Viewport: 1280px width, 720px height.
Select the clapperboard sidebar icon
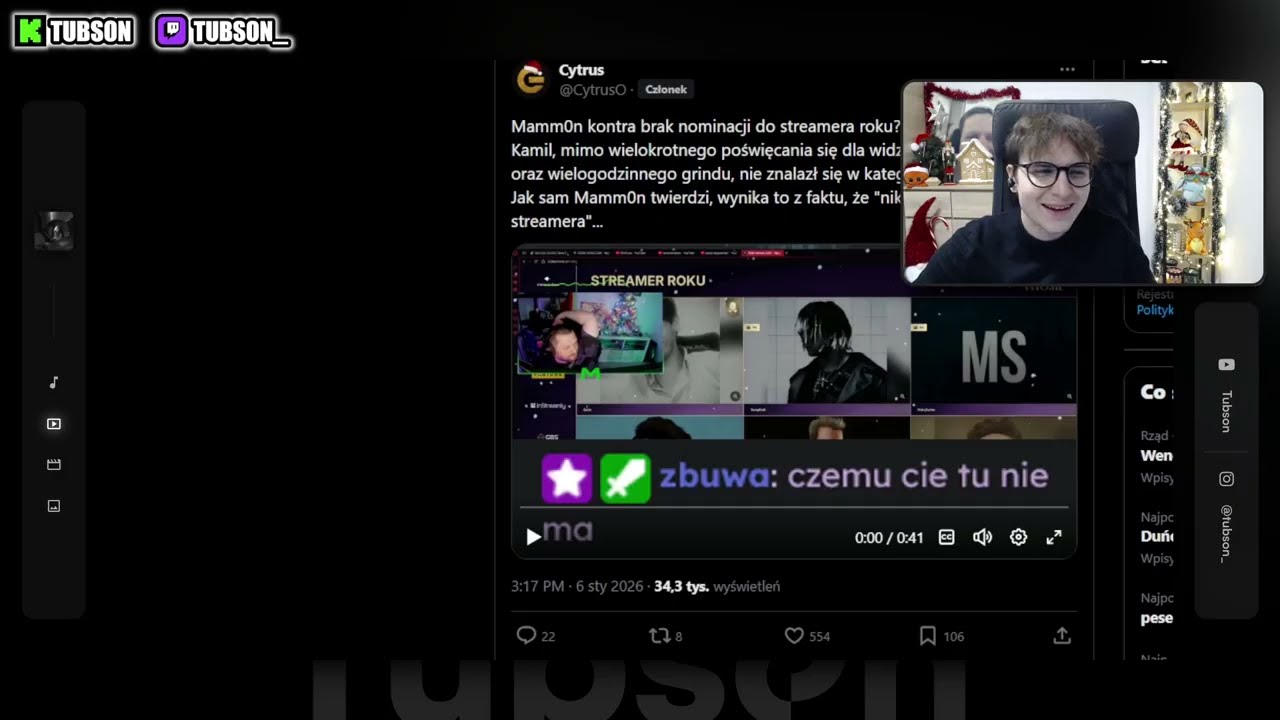click(x=54, y=465)
